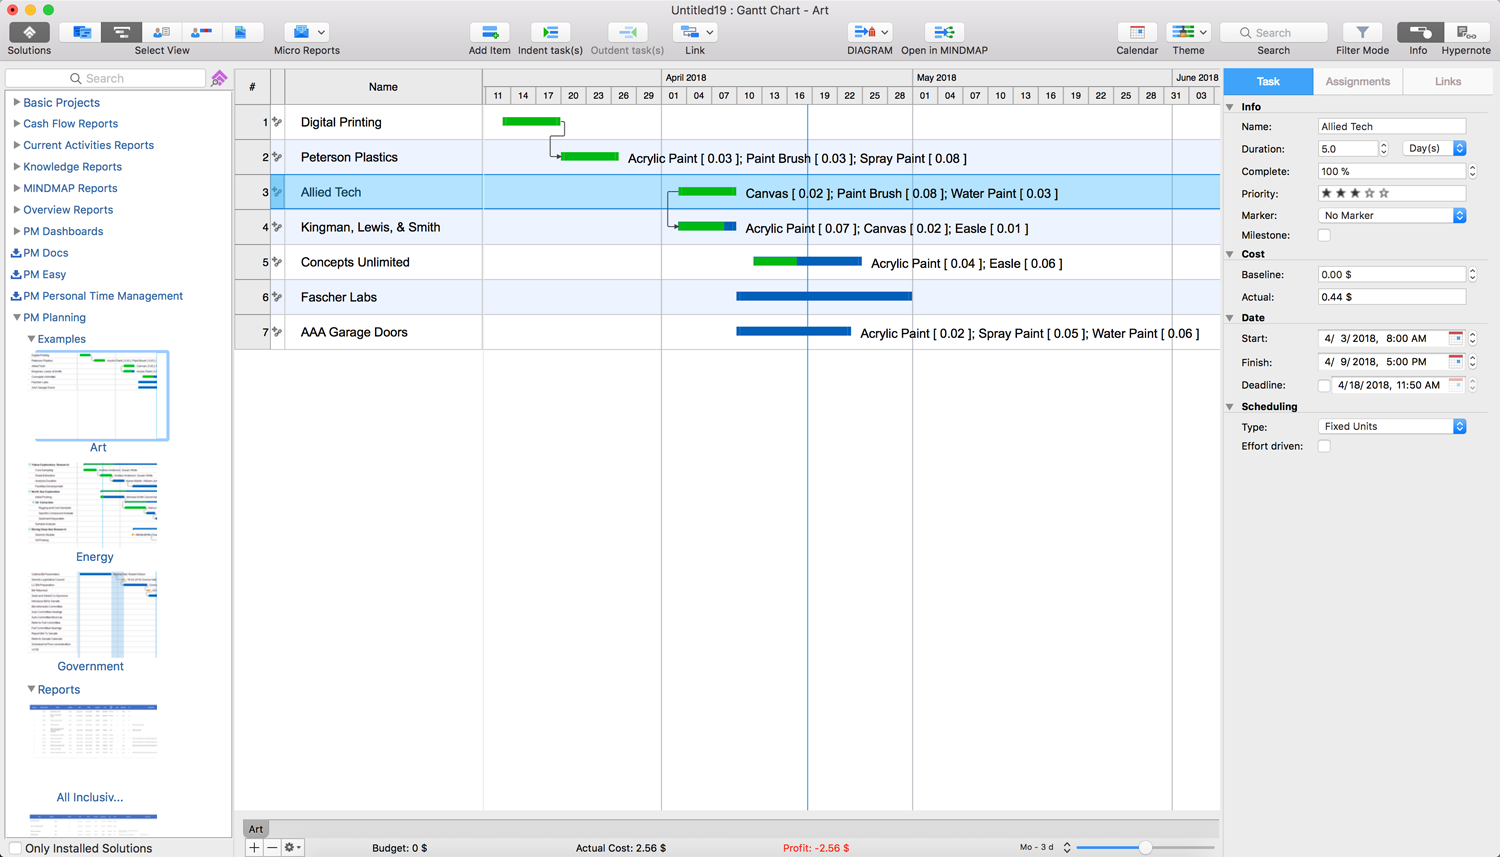1500x857 pixels.
Task: Select the AAA Garage Doors task
Action: pyautogui.click(x=354, y=332)
